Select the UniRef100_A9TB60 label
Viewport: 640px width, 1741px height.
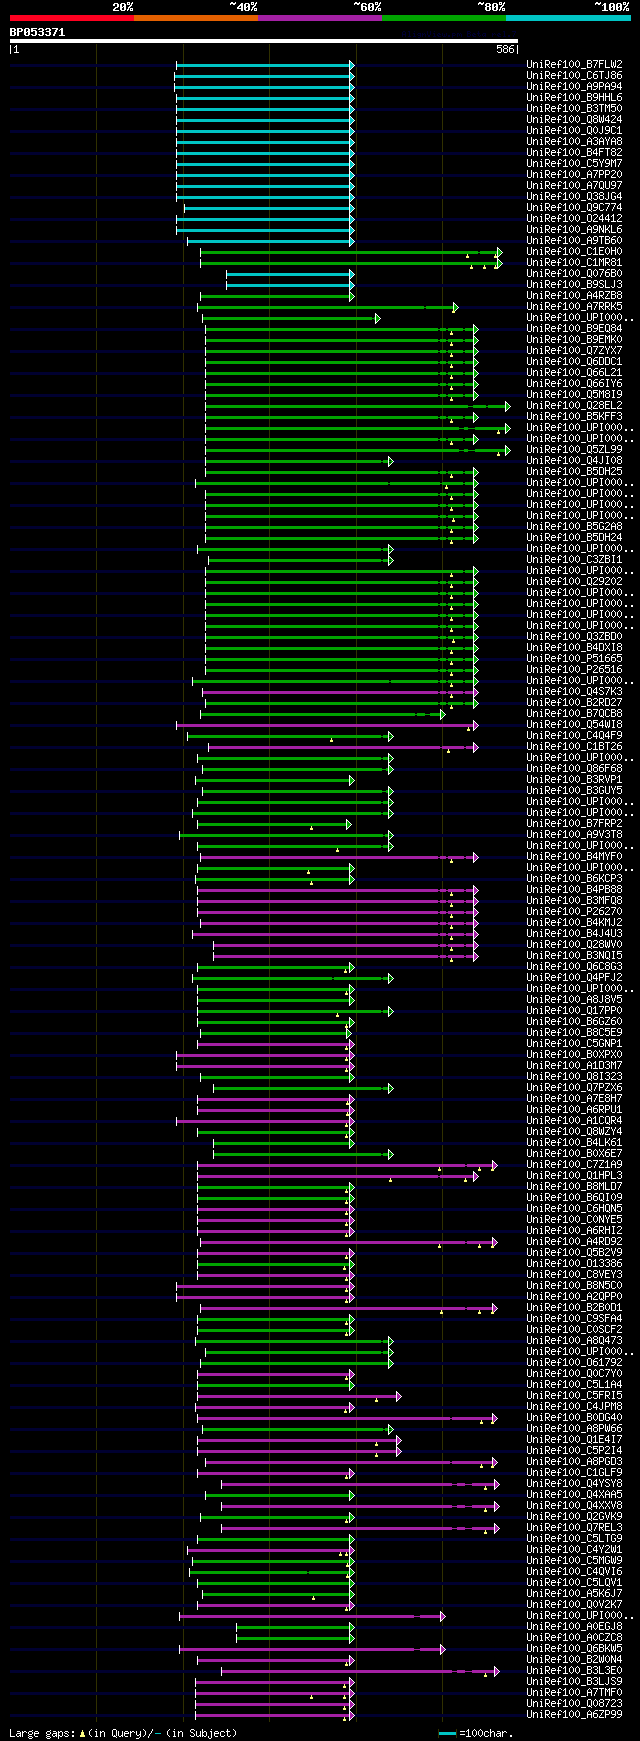[x=574, y=241]
